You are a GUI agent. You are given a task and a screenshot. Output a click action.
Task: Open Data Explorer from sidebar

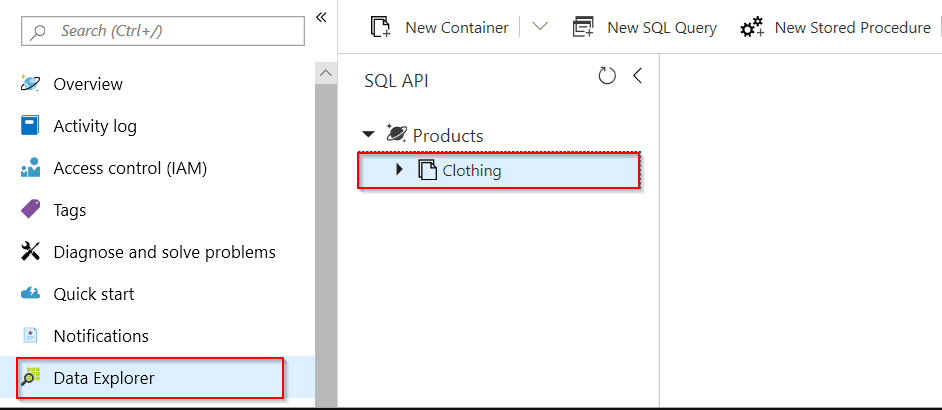pyautogui.click(x=104, y=378)
